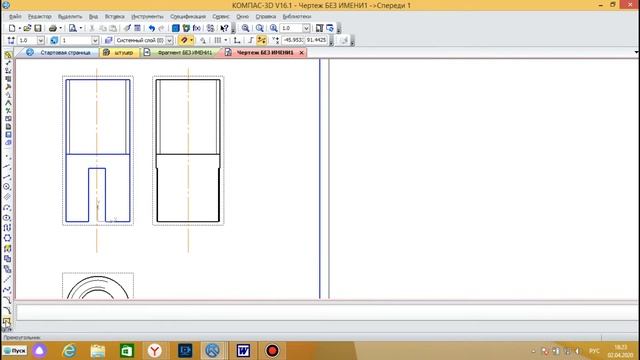
Task: Close the 'Чертеж БЕЗ ИМЕНИ1' tab
Action: 302,53
